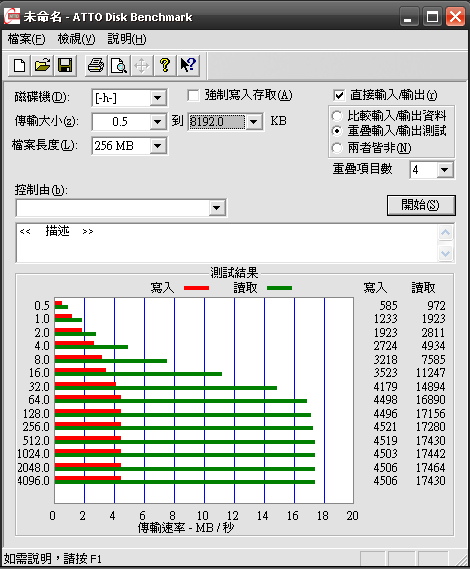Expand the 重疊項目數 dropdown
Screen dimensions: 470x569
445,170
